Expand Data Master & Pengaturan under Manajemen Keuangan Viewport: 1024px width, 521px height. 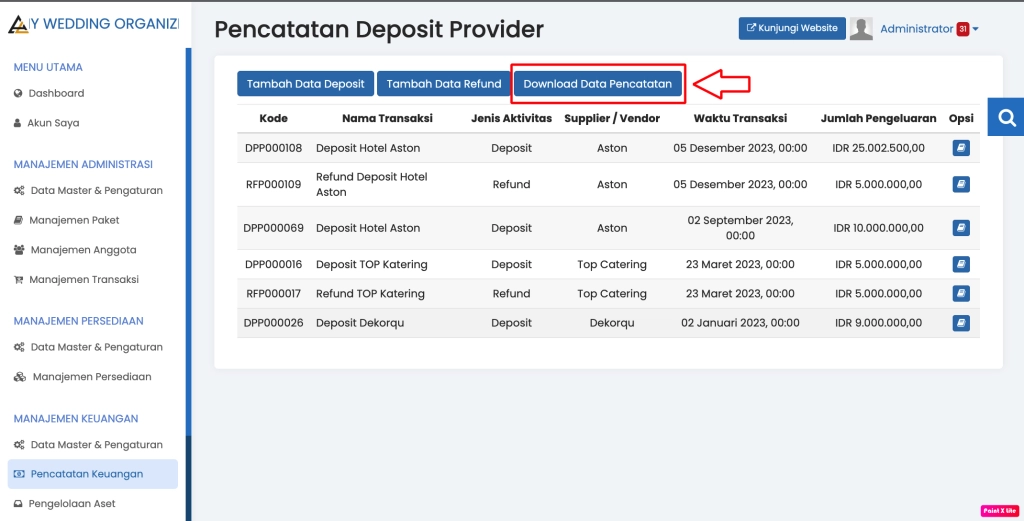pyautogui.click(x=96, y=444)
